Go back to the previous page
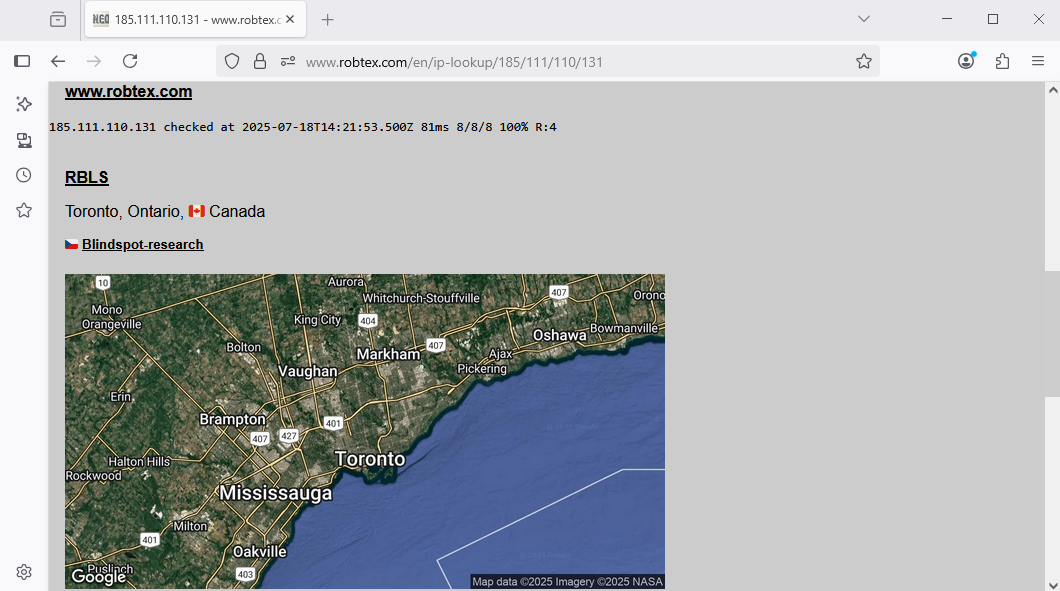The image size is (1060, 591). [x=58, y=61]
